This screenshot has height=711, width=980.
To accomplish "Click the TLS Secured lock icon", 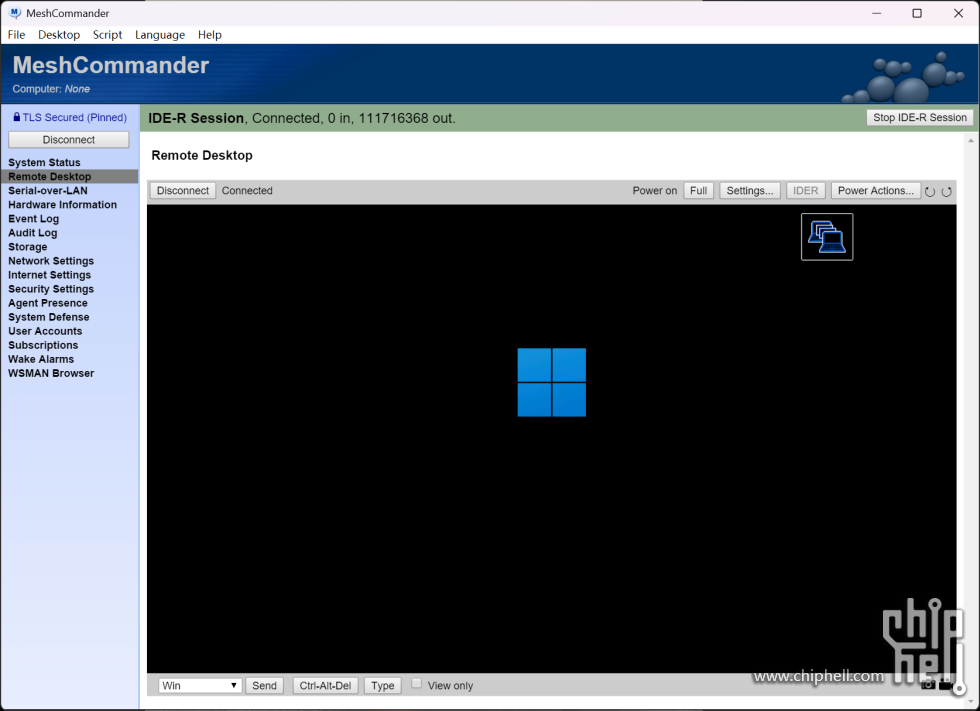I will coord(17,117).
